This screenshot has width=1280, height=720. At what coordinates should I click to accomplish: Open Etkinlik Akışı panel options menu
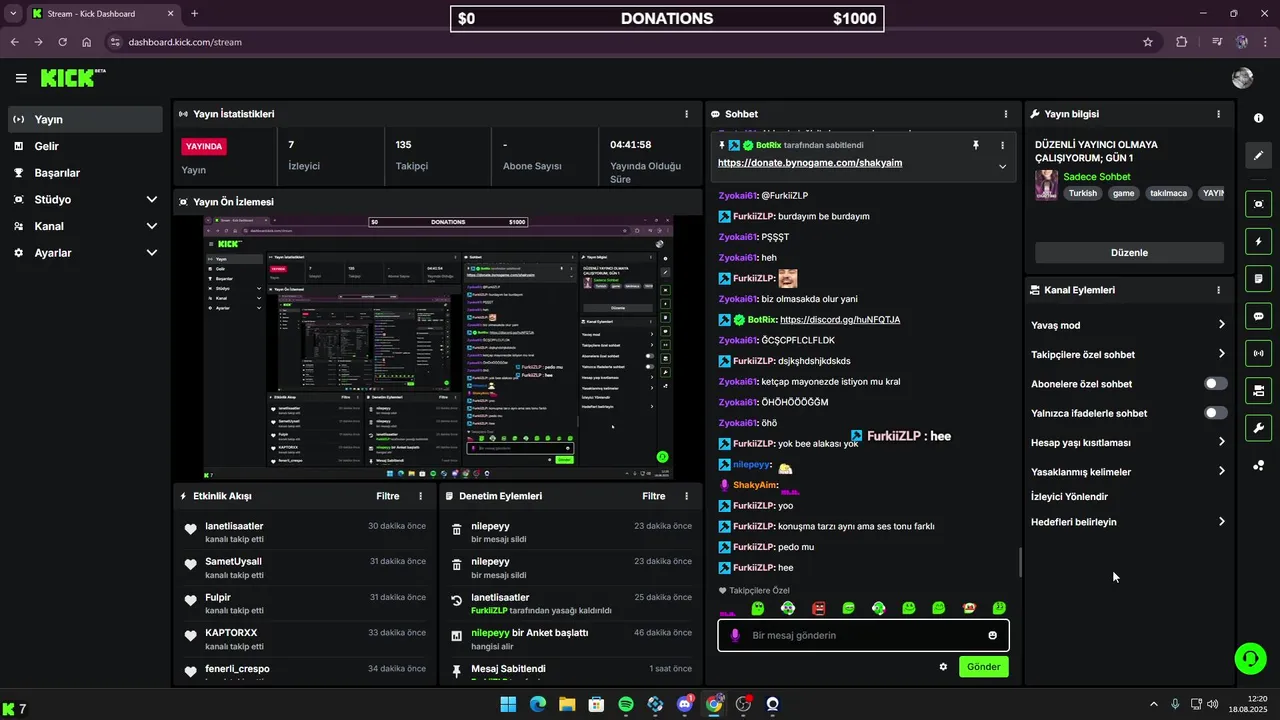coord(420,496)
